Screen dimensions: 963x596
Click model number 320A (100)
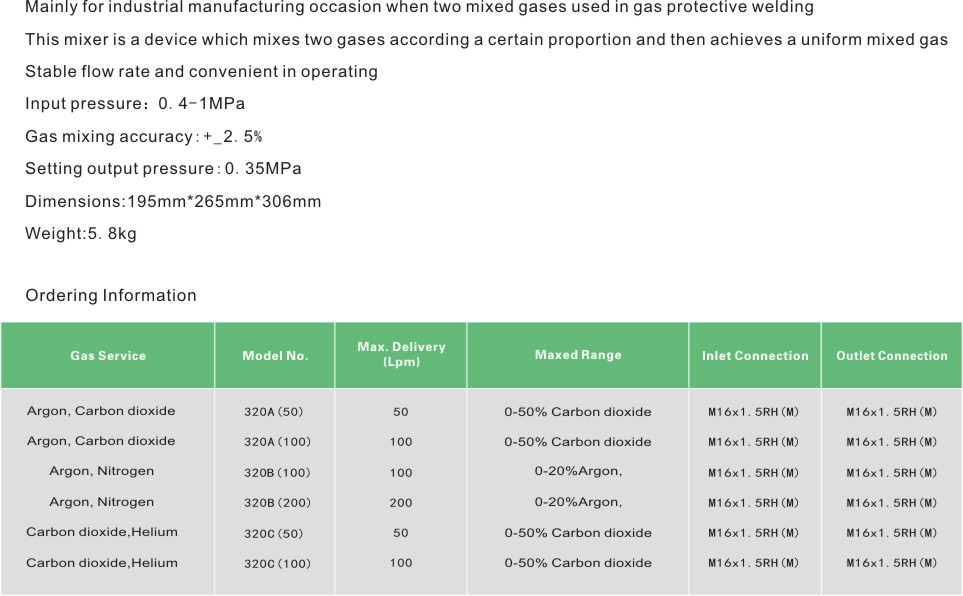pyautogui.click(x=277, y=442)
